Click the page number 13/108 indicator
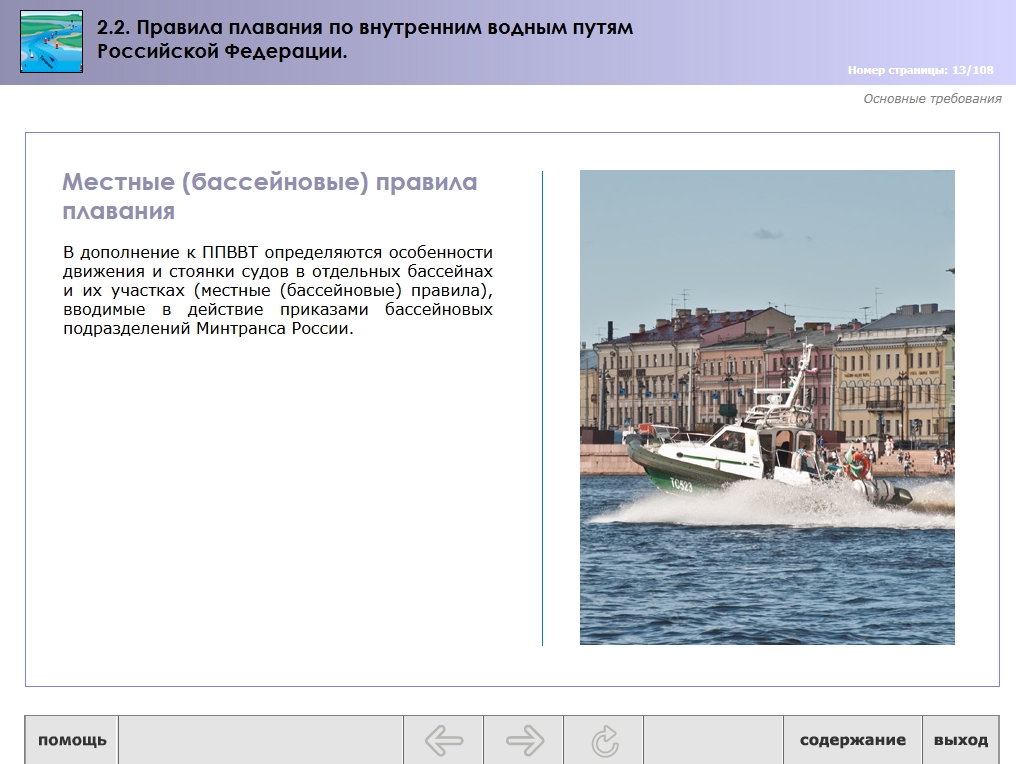1016x764 pixels. click(920, 70)
